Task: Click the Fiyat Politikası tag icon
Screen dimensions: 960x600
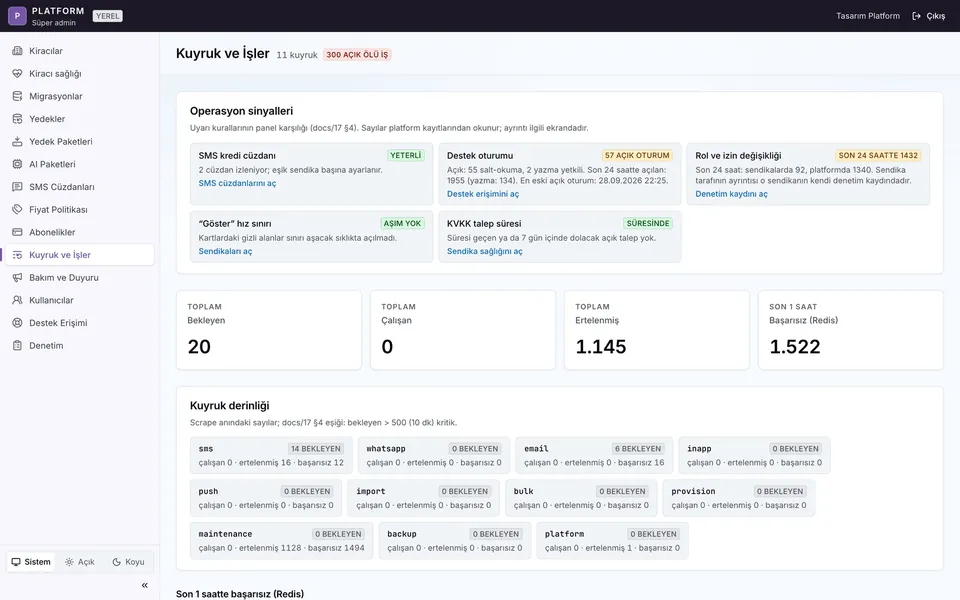Action: (17, 209)
